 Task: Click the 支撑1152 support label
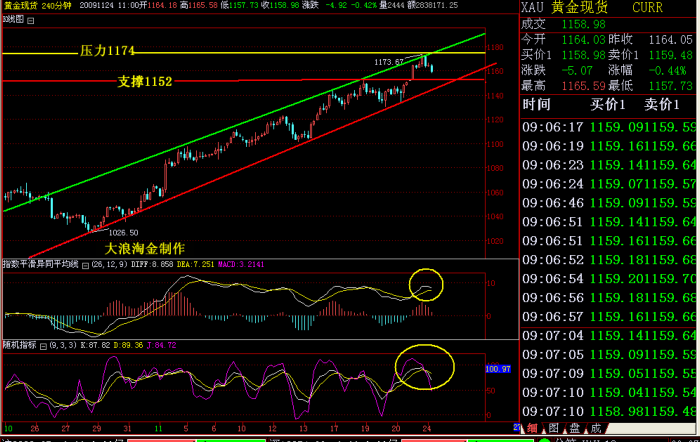145,82
